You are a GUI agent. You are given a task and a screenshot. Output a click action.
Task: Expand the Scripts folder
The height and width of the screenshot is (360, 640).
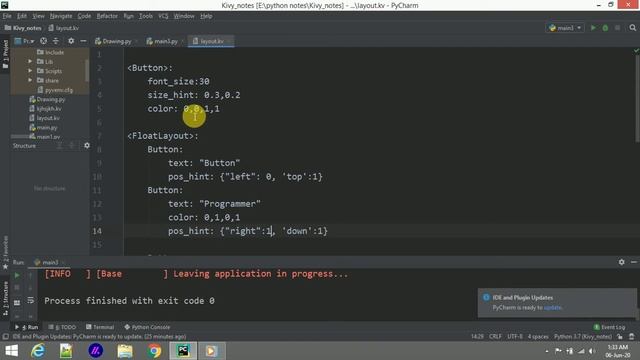click(x=30, y=71)
